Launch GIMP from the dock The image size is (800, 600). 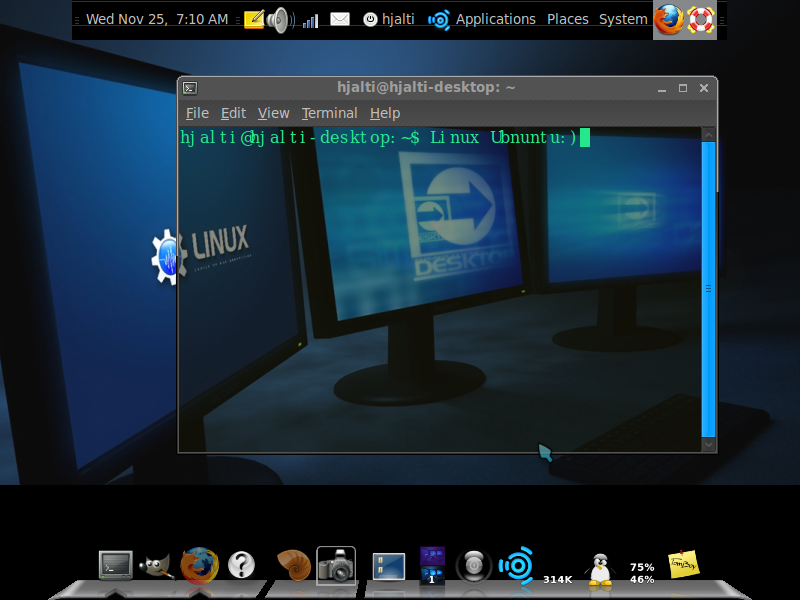pos(156,566)
